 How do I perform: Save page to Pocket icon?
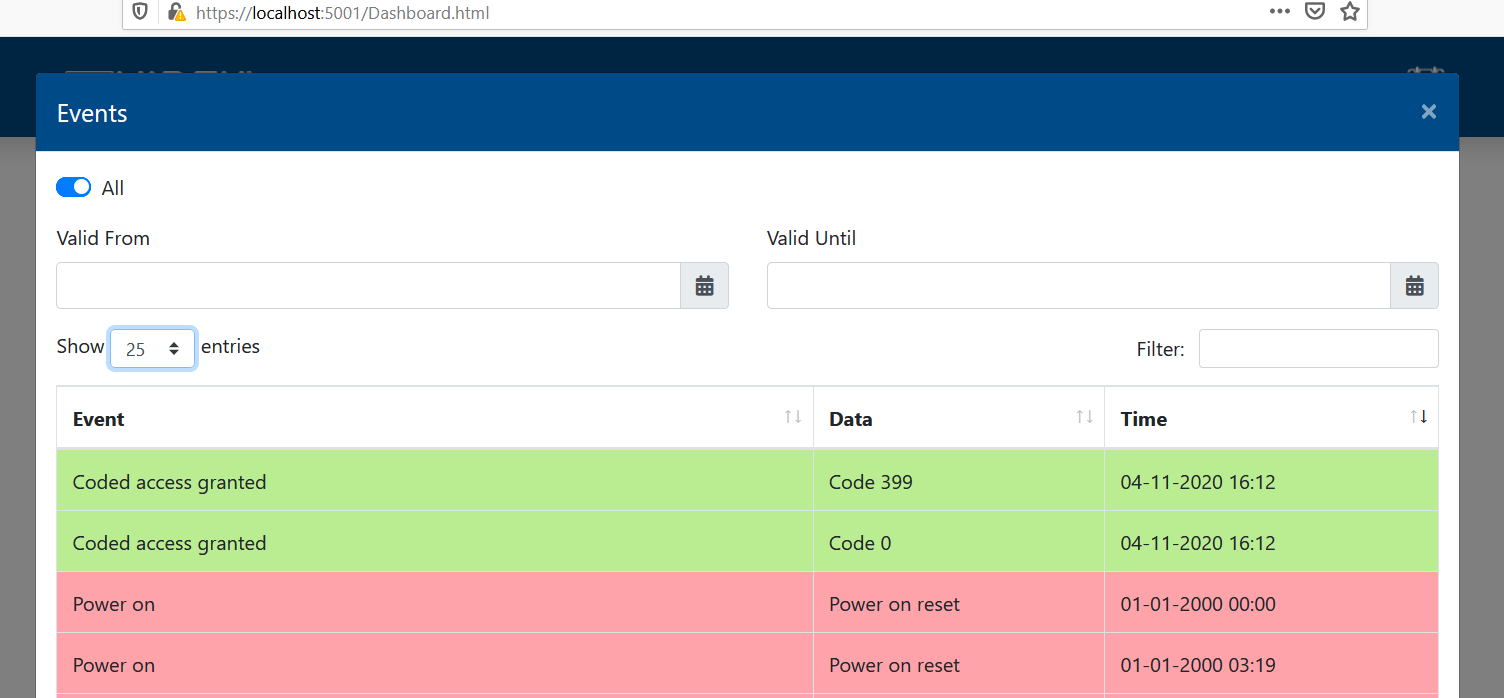1315,11
